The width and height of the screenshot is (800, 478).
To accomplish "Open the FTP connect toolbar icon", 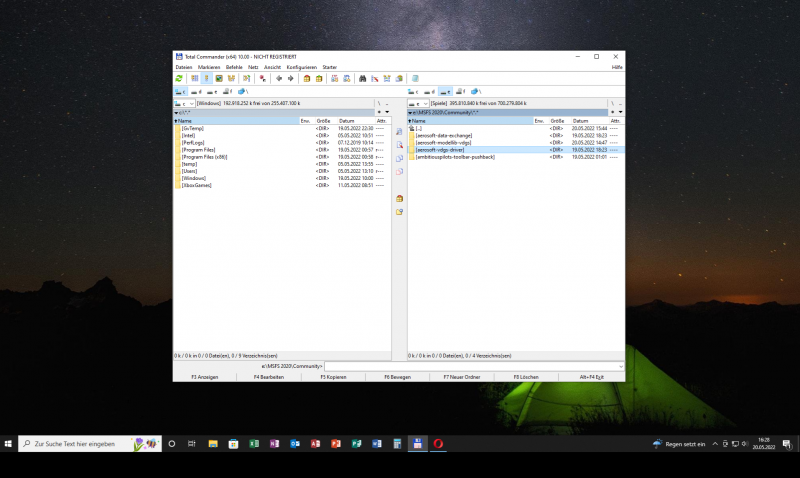I will (x=335, y=79).
